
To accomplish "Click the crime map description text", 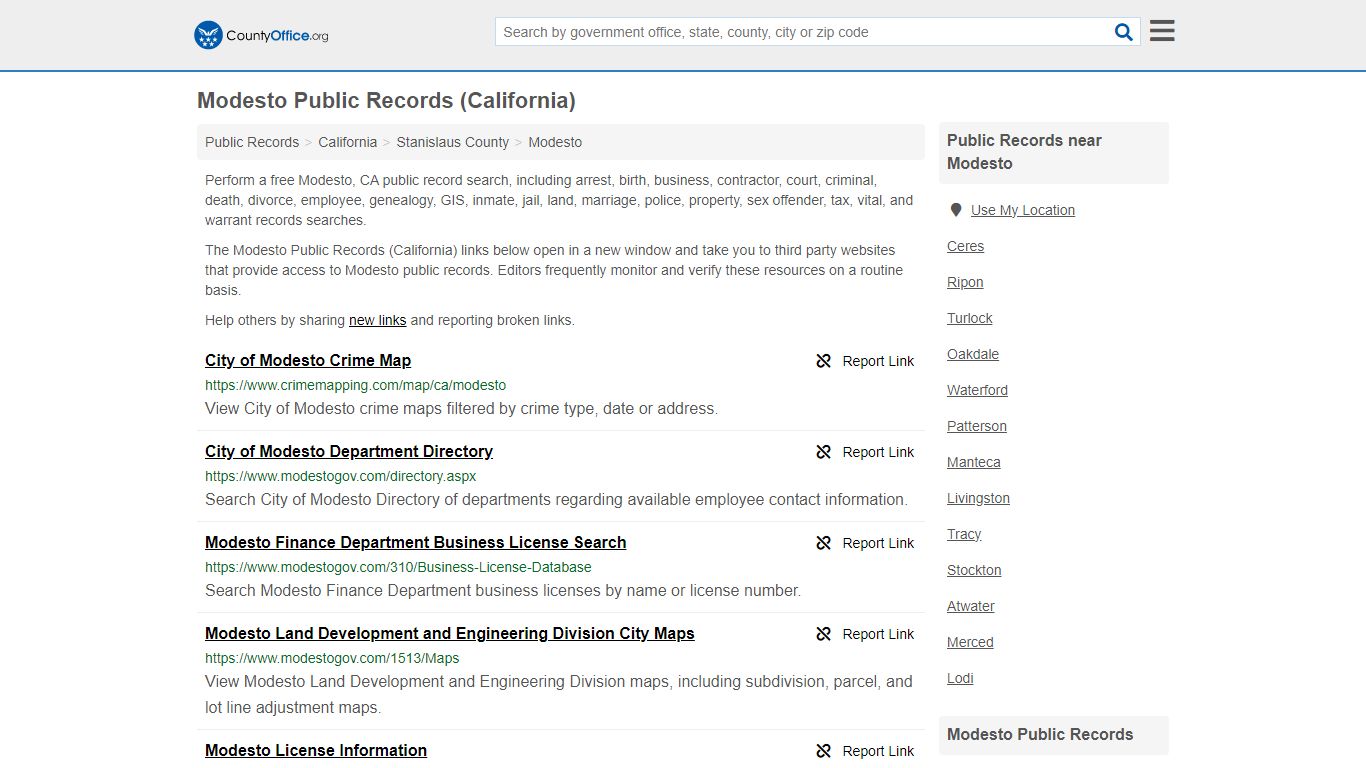I will click(461, 408).
